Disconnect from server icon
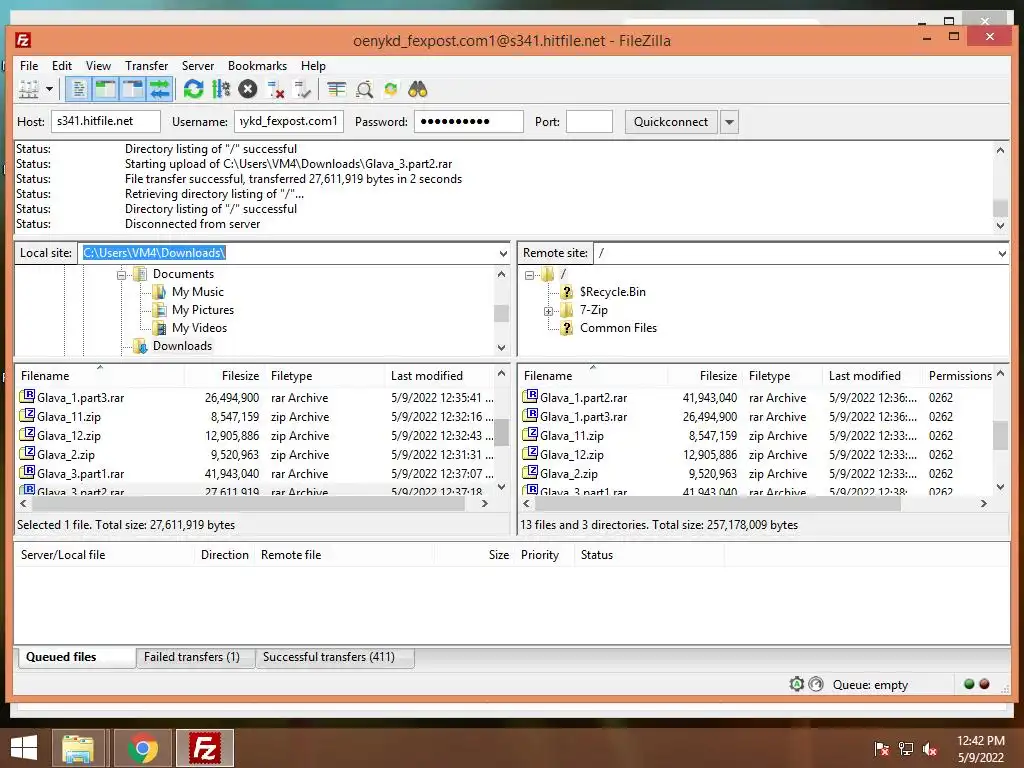The width and height of the screenshot is (1024, 768). (x=276, y=89)
